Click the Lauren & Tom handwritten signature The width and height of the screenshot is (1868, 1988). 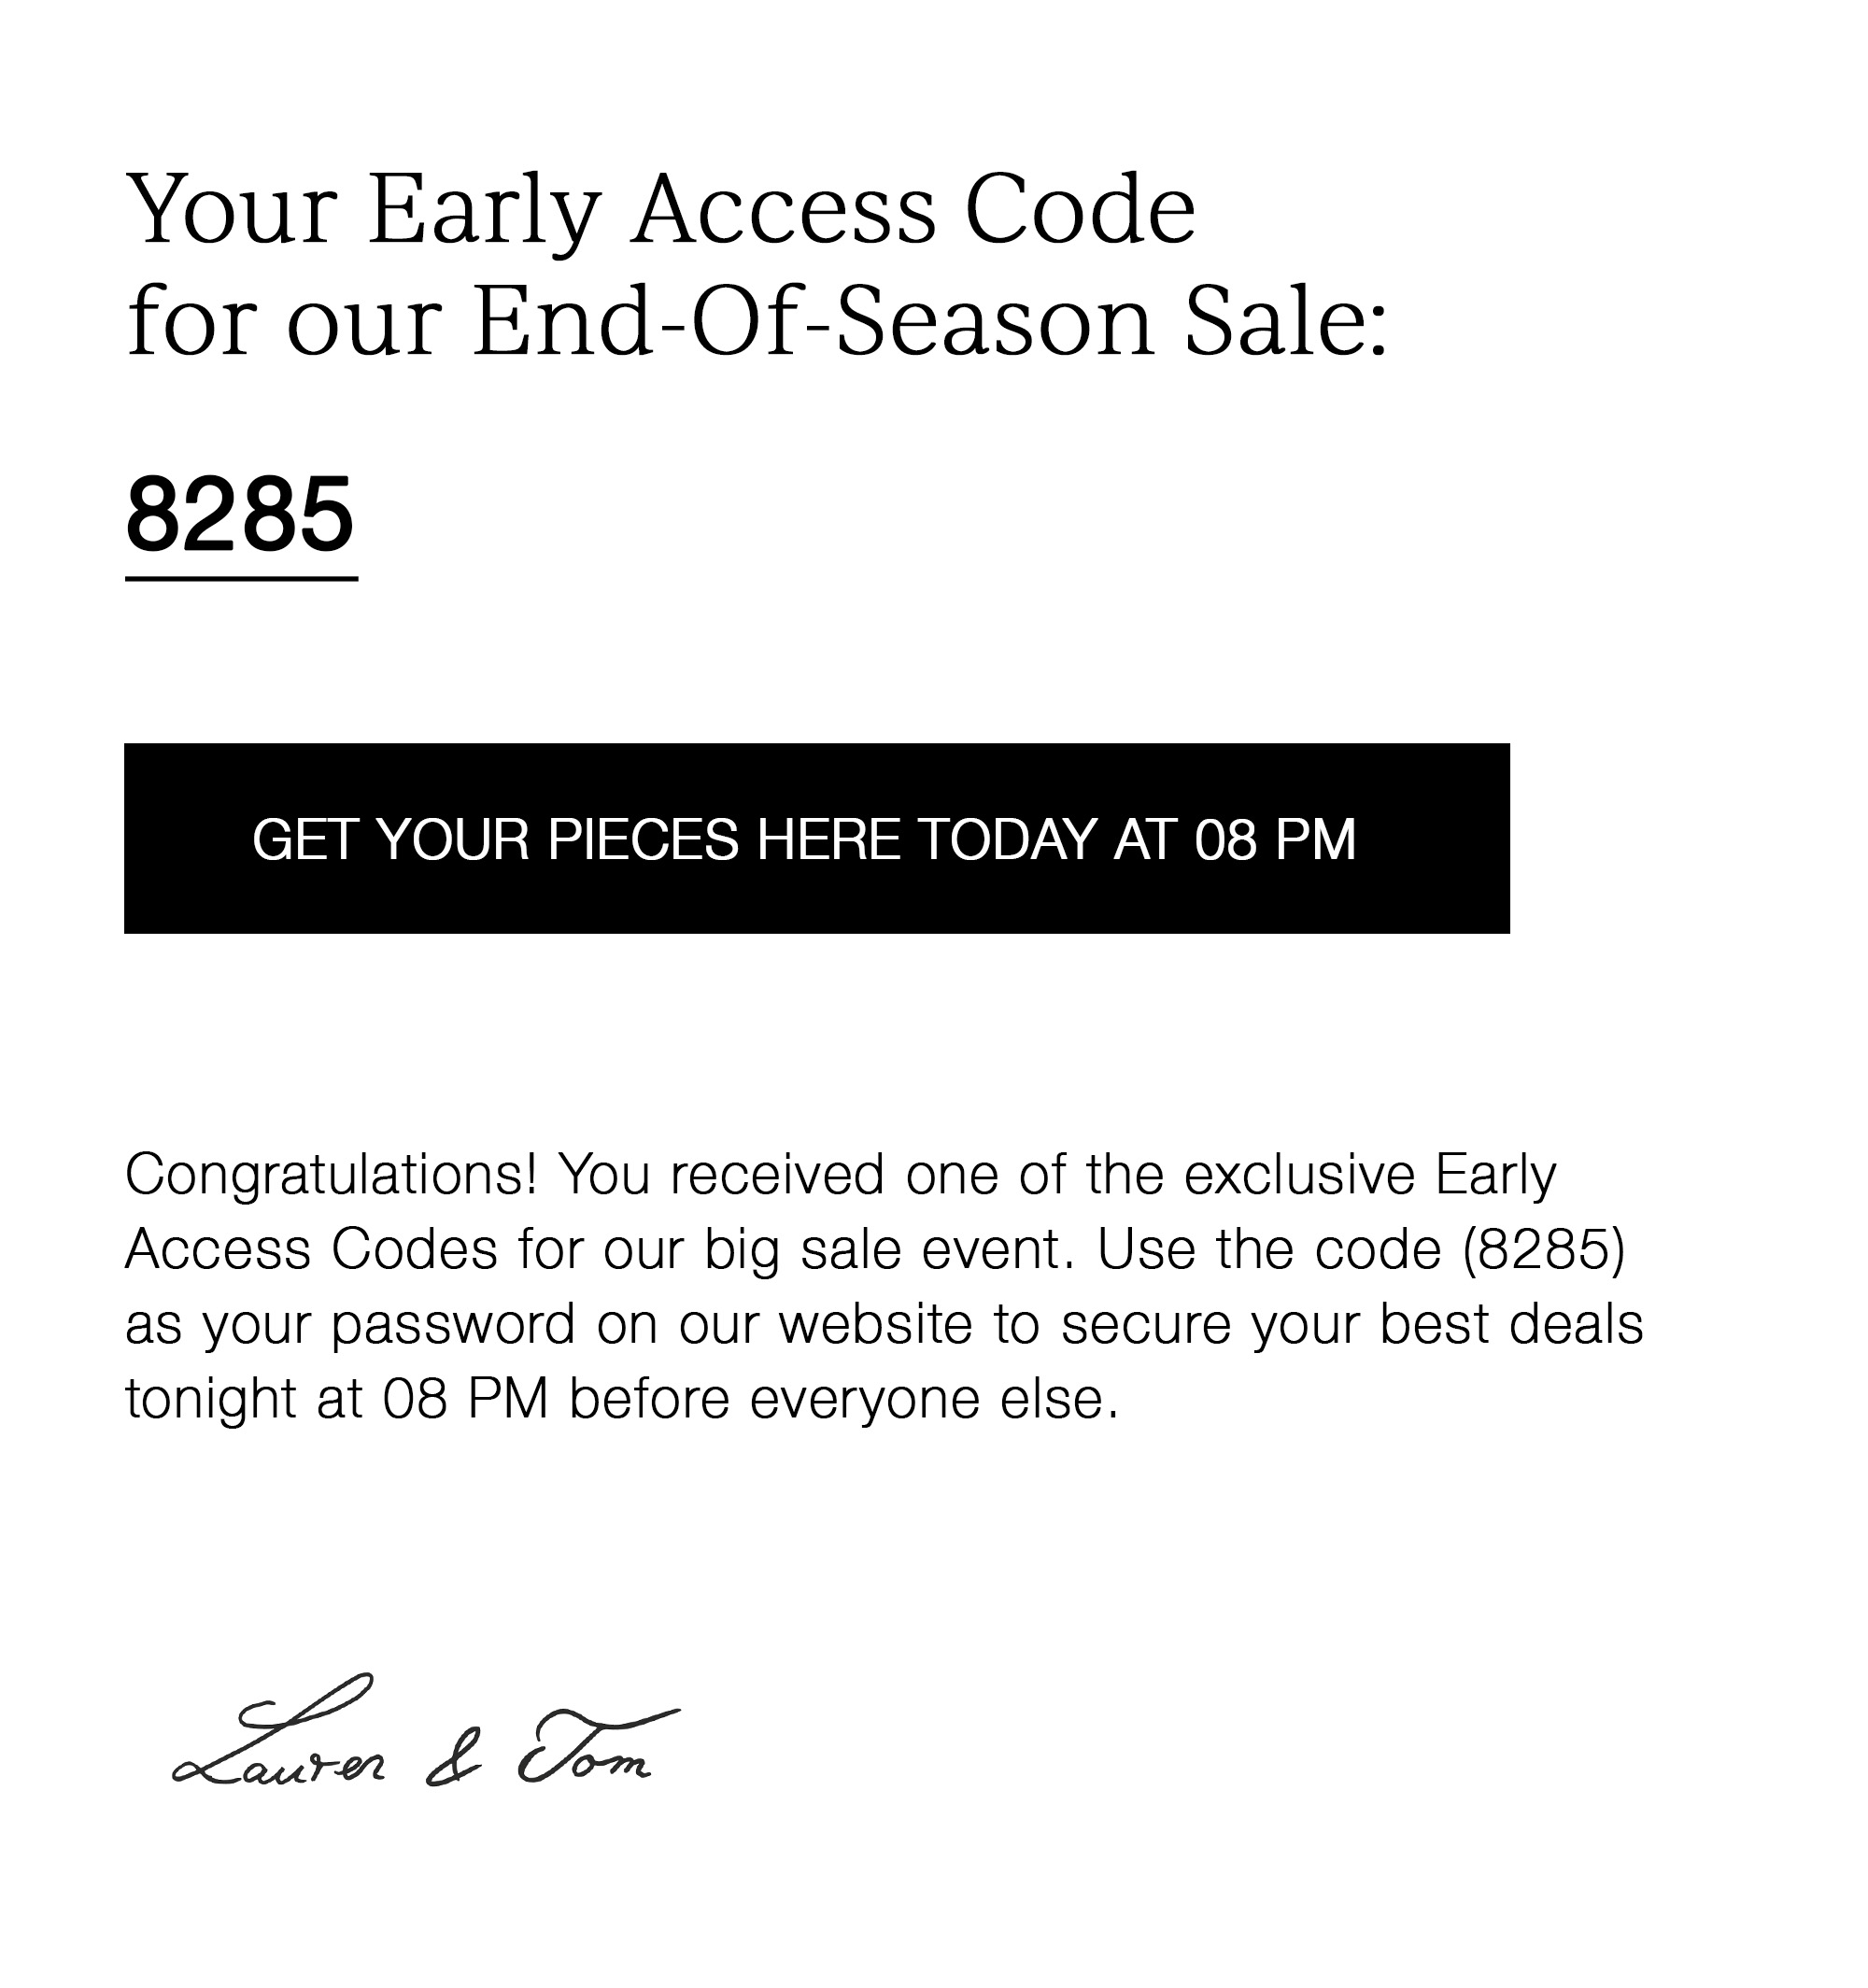click(426, 1733)
